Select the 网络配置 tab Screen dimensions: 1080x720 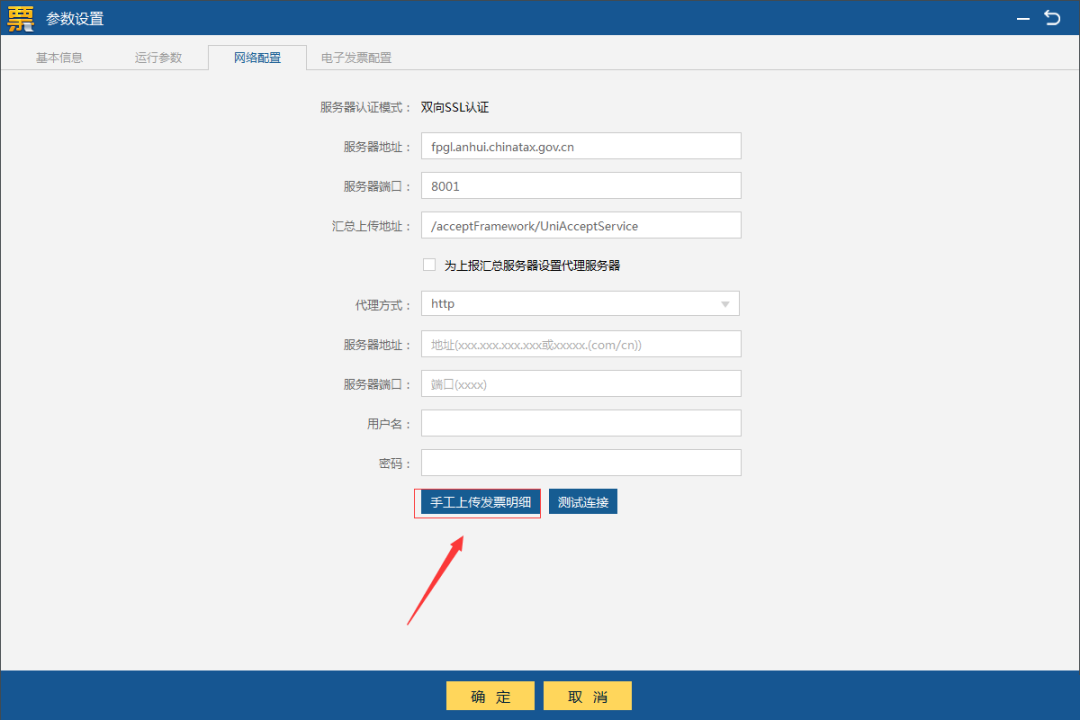click(x=257, y=58)
